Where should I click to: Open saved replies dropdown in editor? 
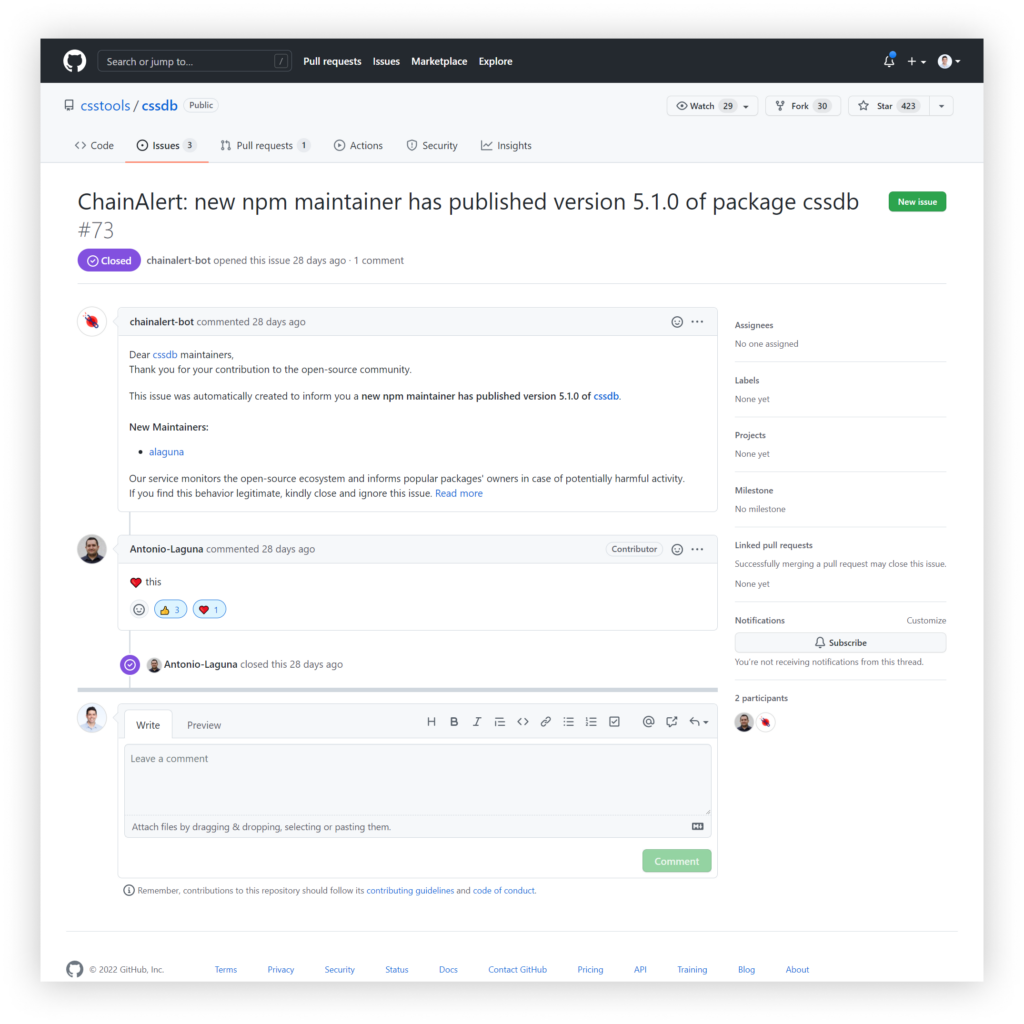(699, 722)
